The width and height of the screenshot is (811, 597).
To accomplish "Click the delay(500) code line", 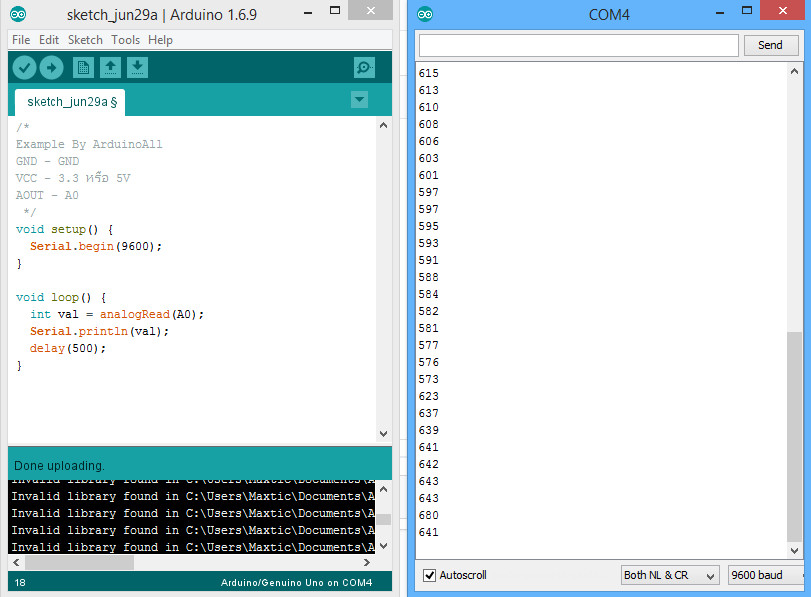I will pyautogui.click(x=68, y=349).
